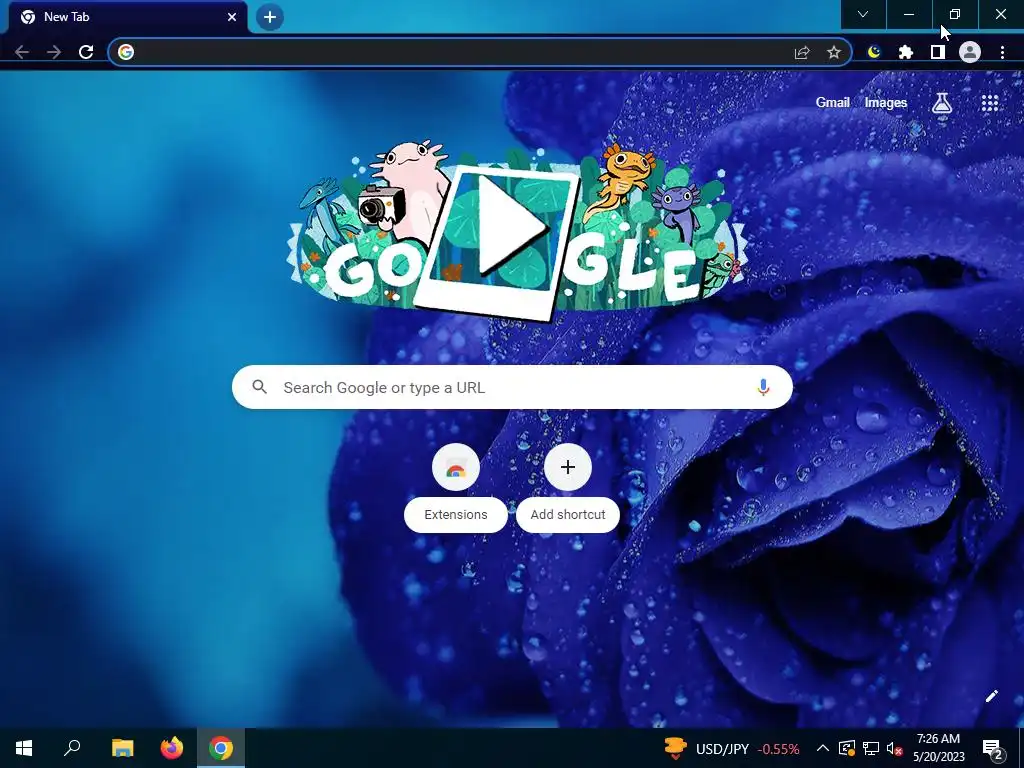Open the moon extension icon
This screenshot has height=768, width=1024.
[x=874, y=52]
